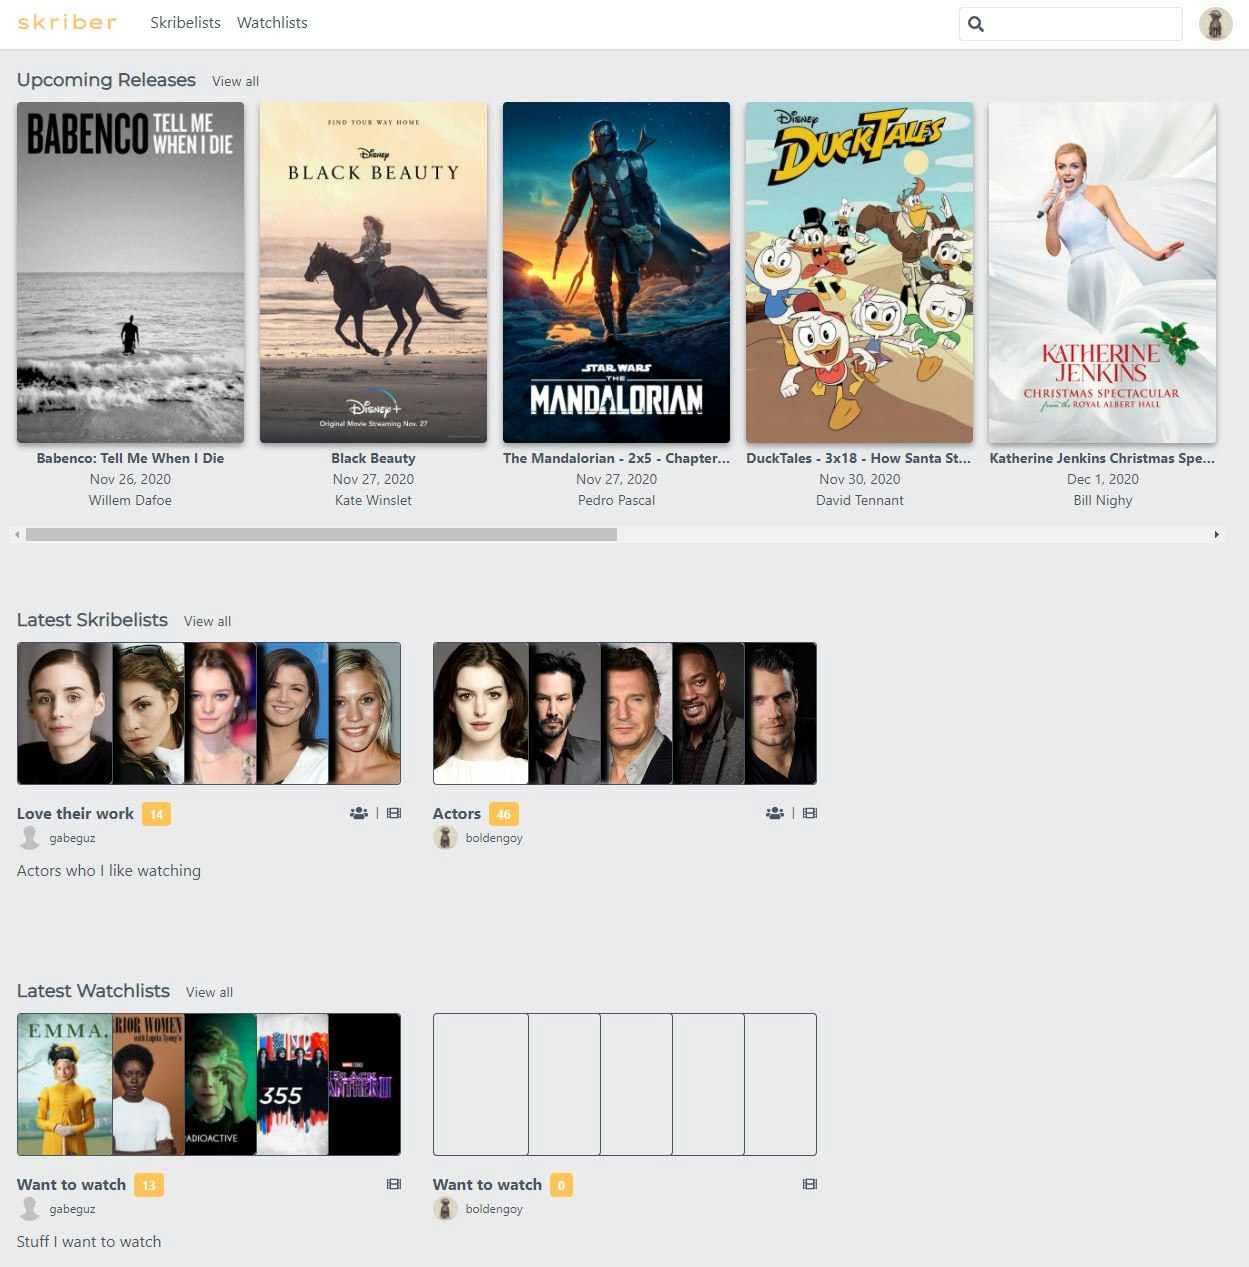View all Latest Watchlists
Screen dimensions: 1249x1267
(209, 992)
